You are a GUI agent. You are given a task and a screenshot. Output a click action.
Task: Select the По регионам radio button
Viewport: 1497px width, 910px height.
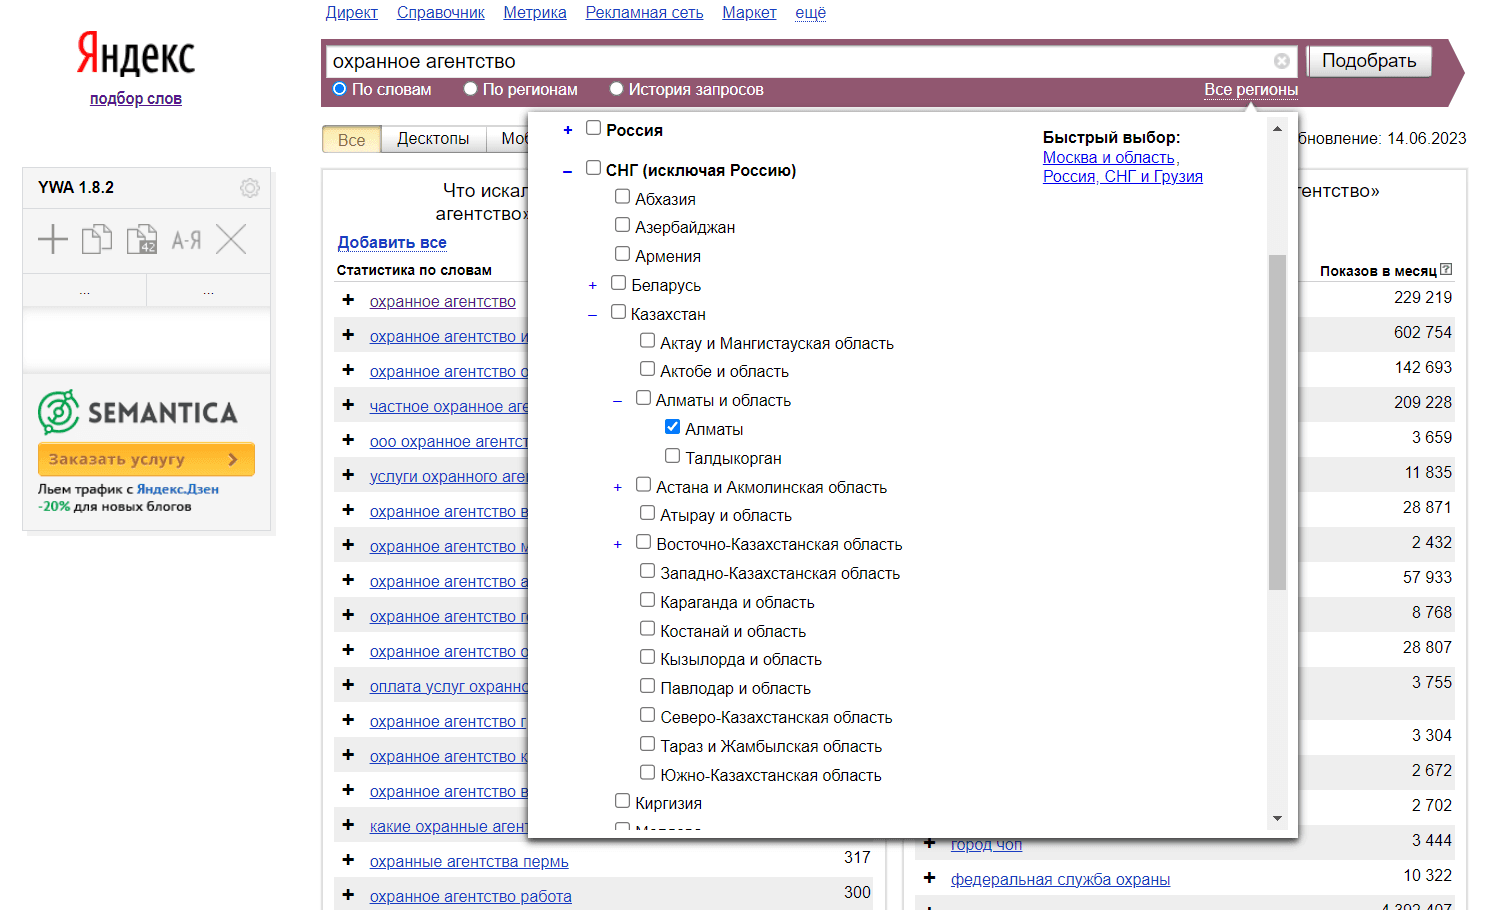tap(470, 89)
